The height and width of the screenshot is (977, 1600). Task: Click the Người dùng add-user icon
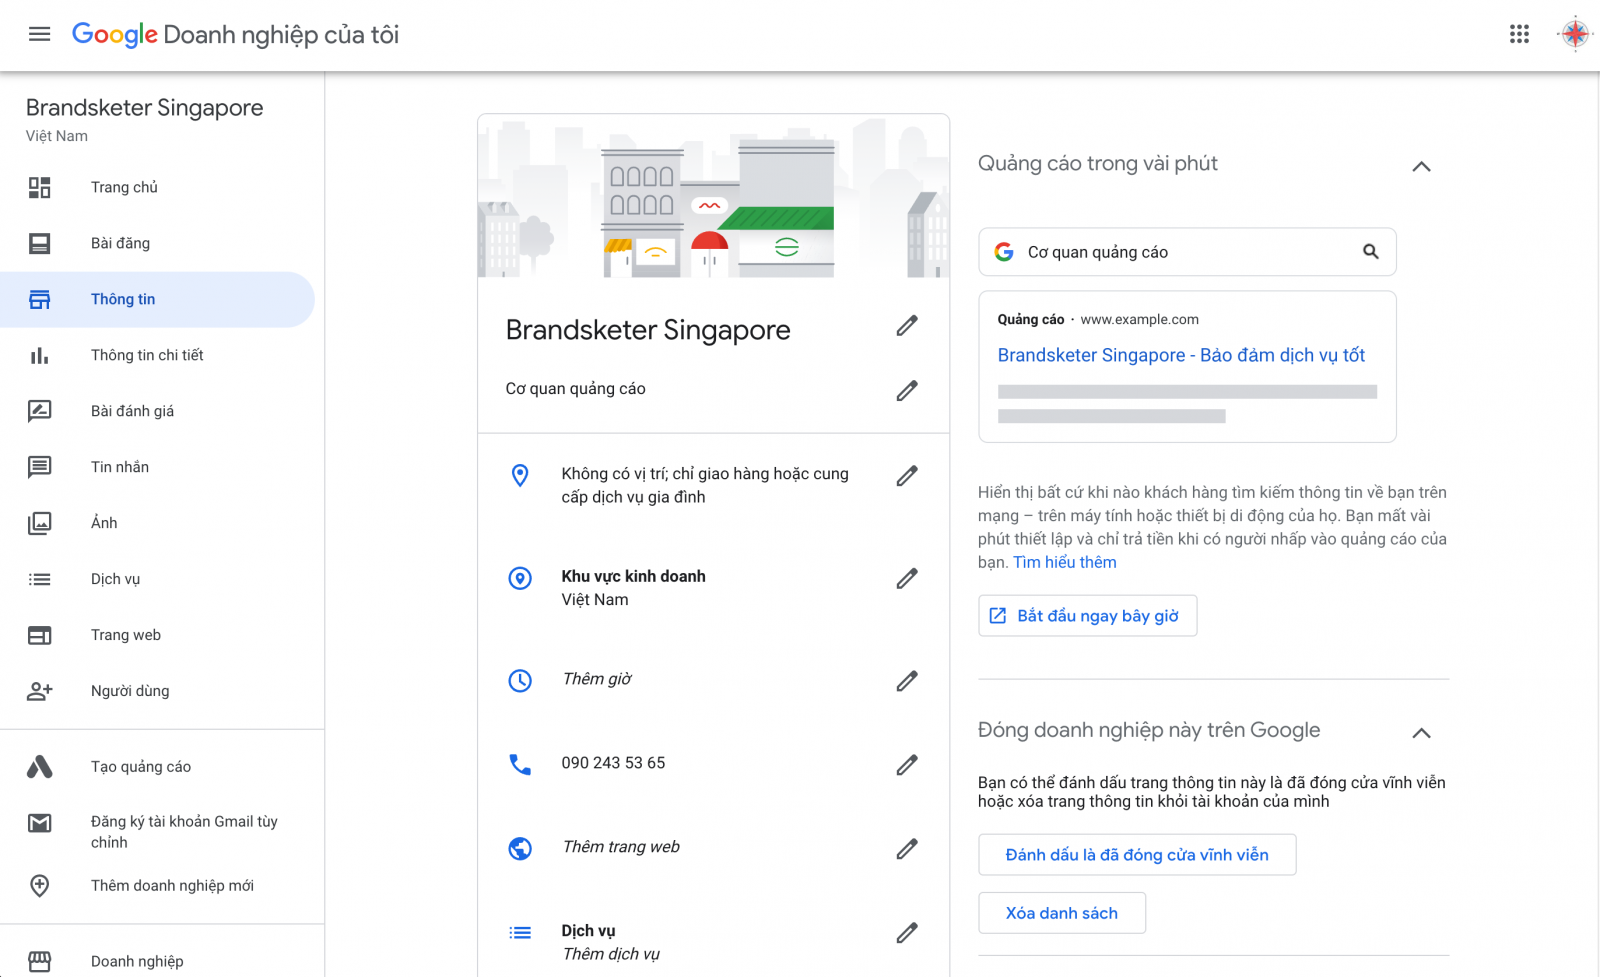click(x=39, y=691)
